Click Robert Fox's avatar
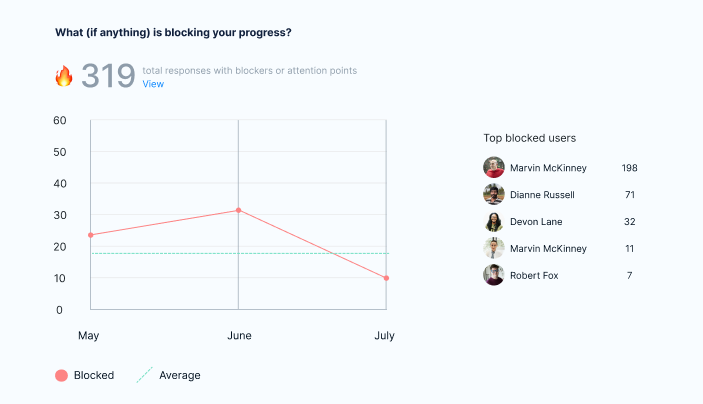 tap(493, 275)
